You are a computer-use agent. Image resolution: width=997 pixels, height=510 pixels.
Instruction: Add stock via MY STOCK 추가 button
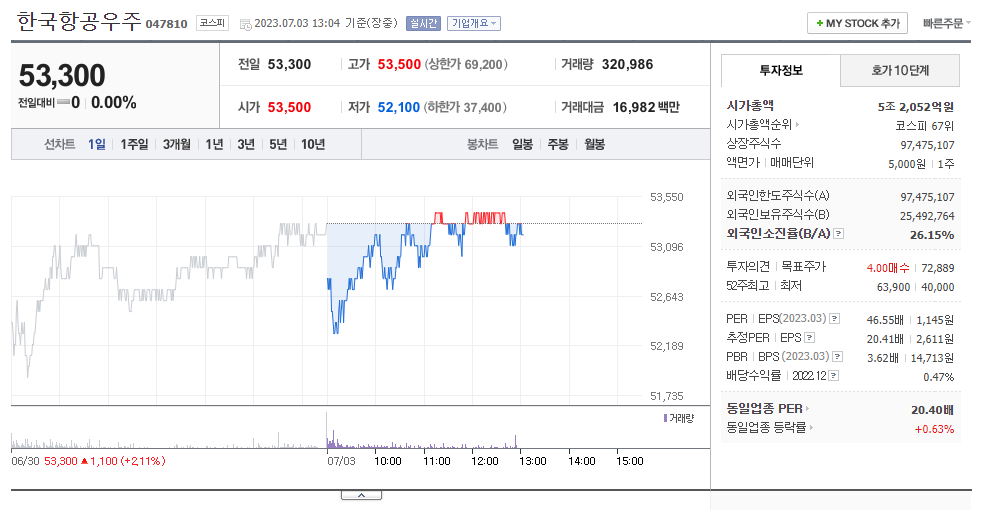pos(857,24)
